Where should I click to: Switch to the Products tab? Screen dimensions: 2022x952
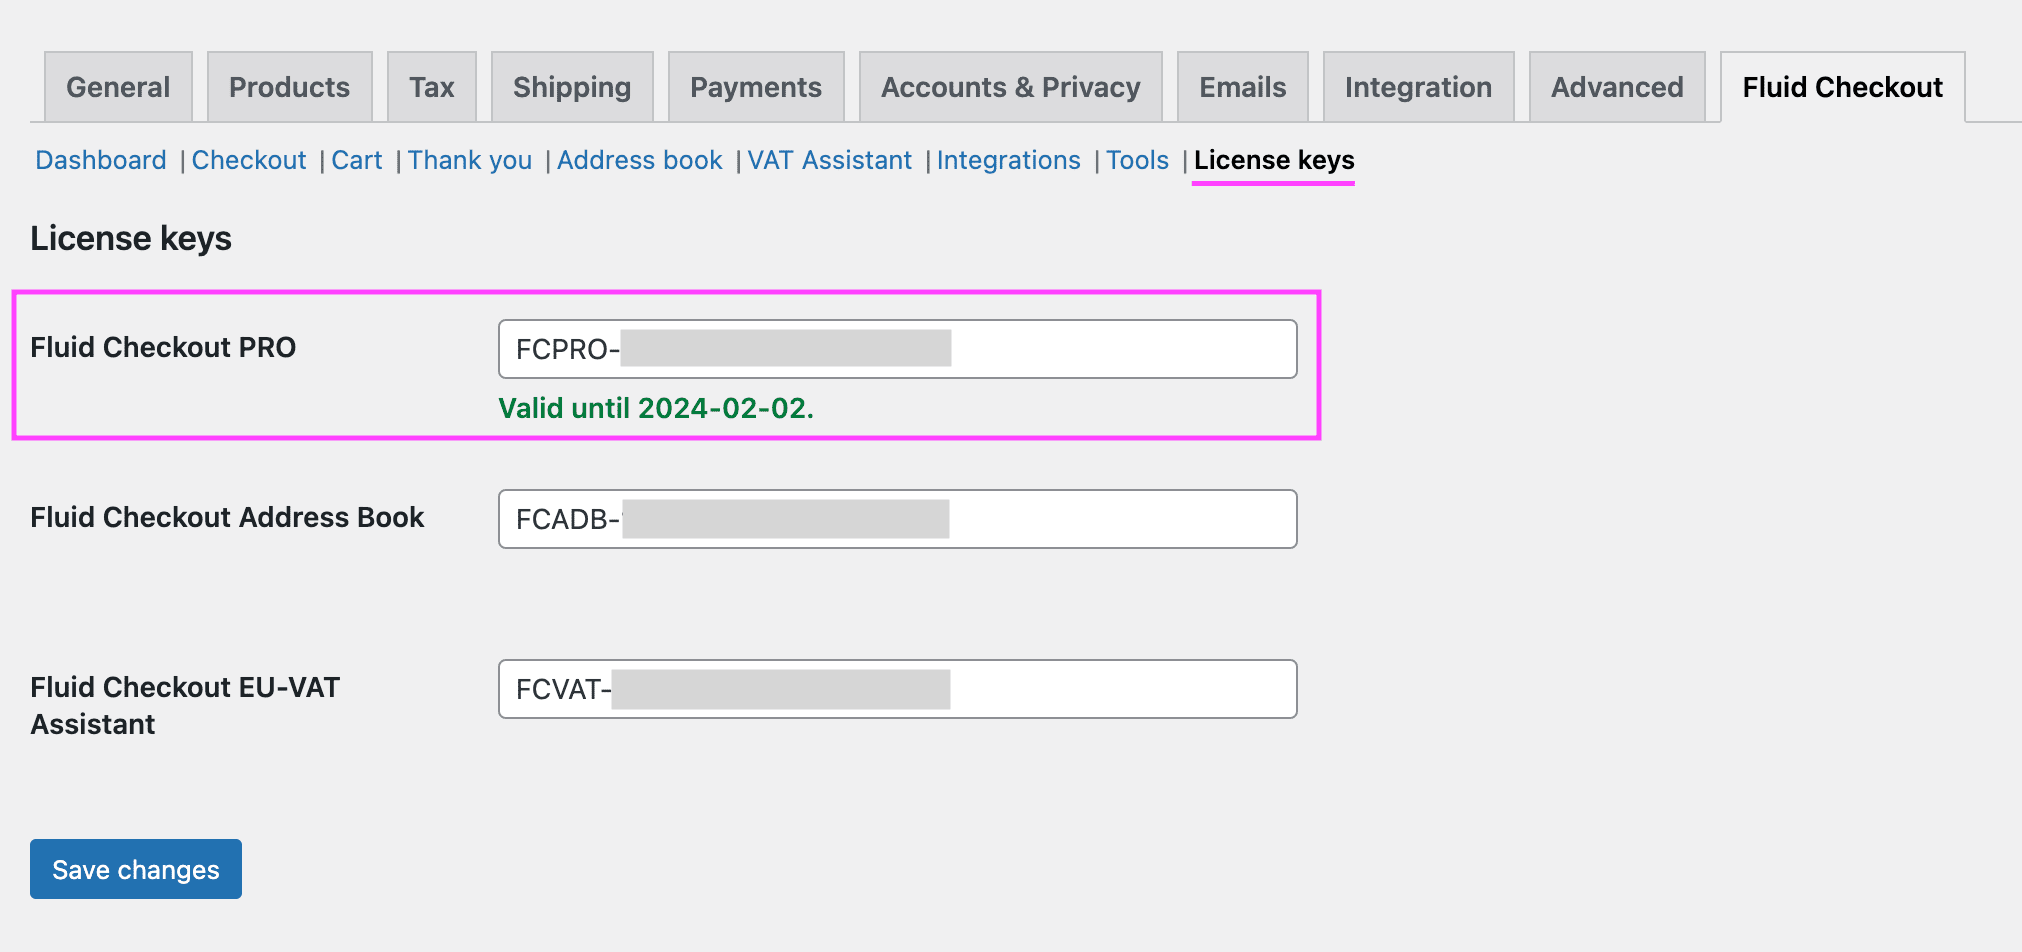tap(289, 88)
